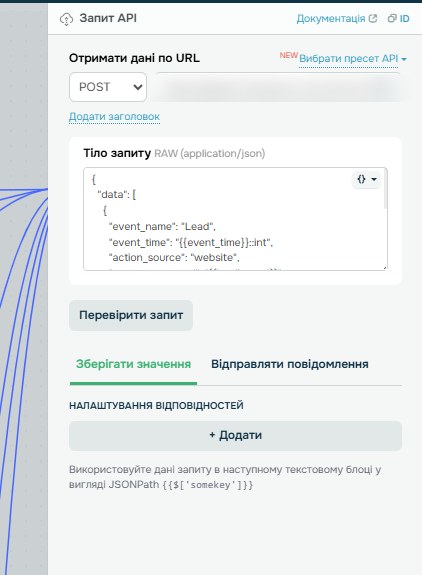Open the POST method dropdown
Image resolution: width=422 pixels, height=575 pixels.
[x=108, y=87]
